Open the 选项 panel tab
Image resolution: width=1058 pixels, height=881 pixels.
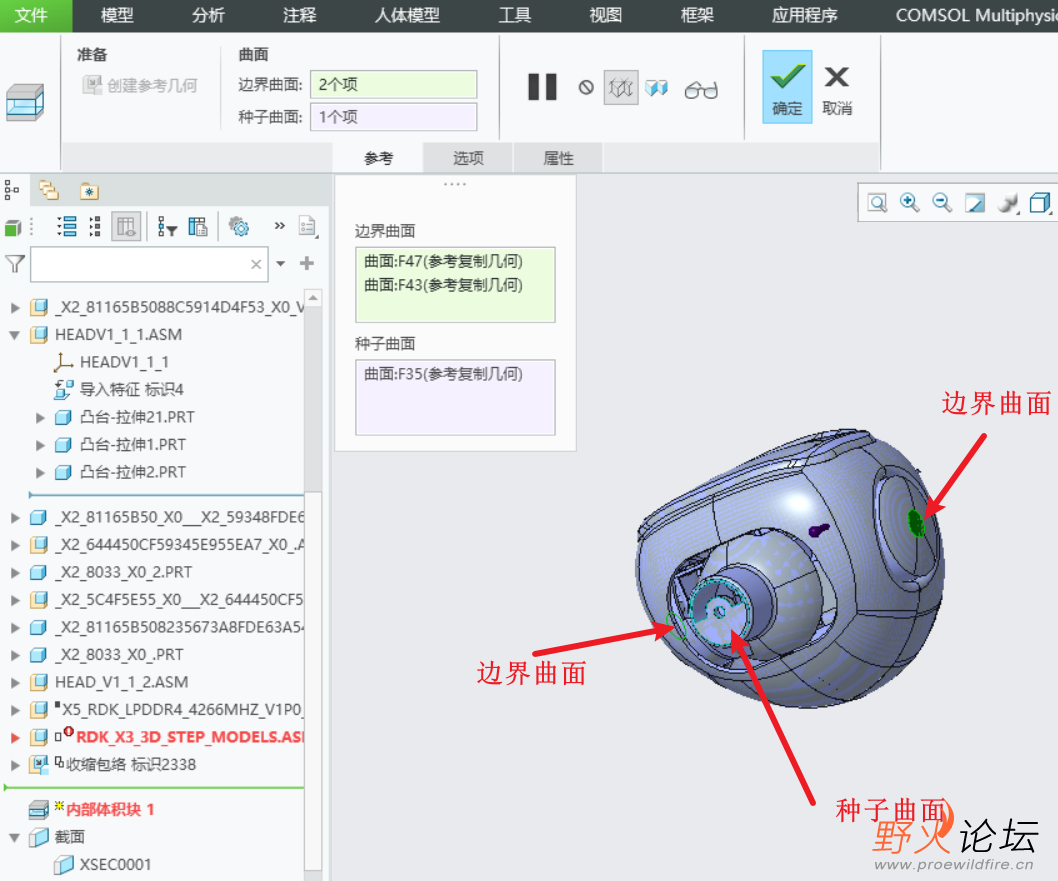click(468, 158)
